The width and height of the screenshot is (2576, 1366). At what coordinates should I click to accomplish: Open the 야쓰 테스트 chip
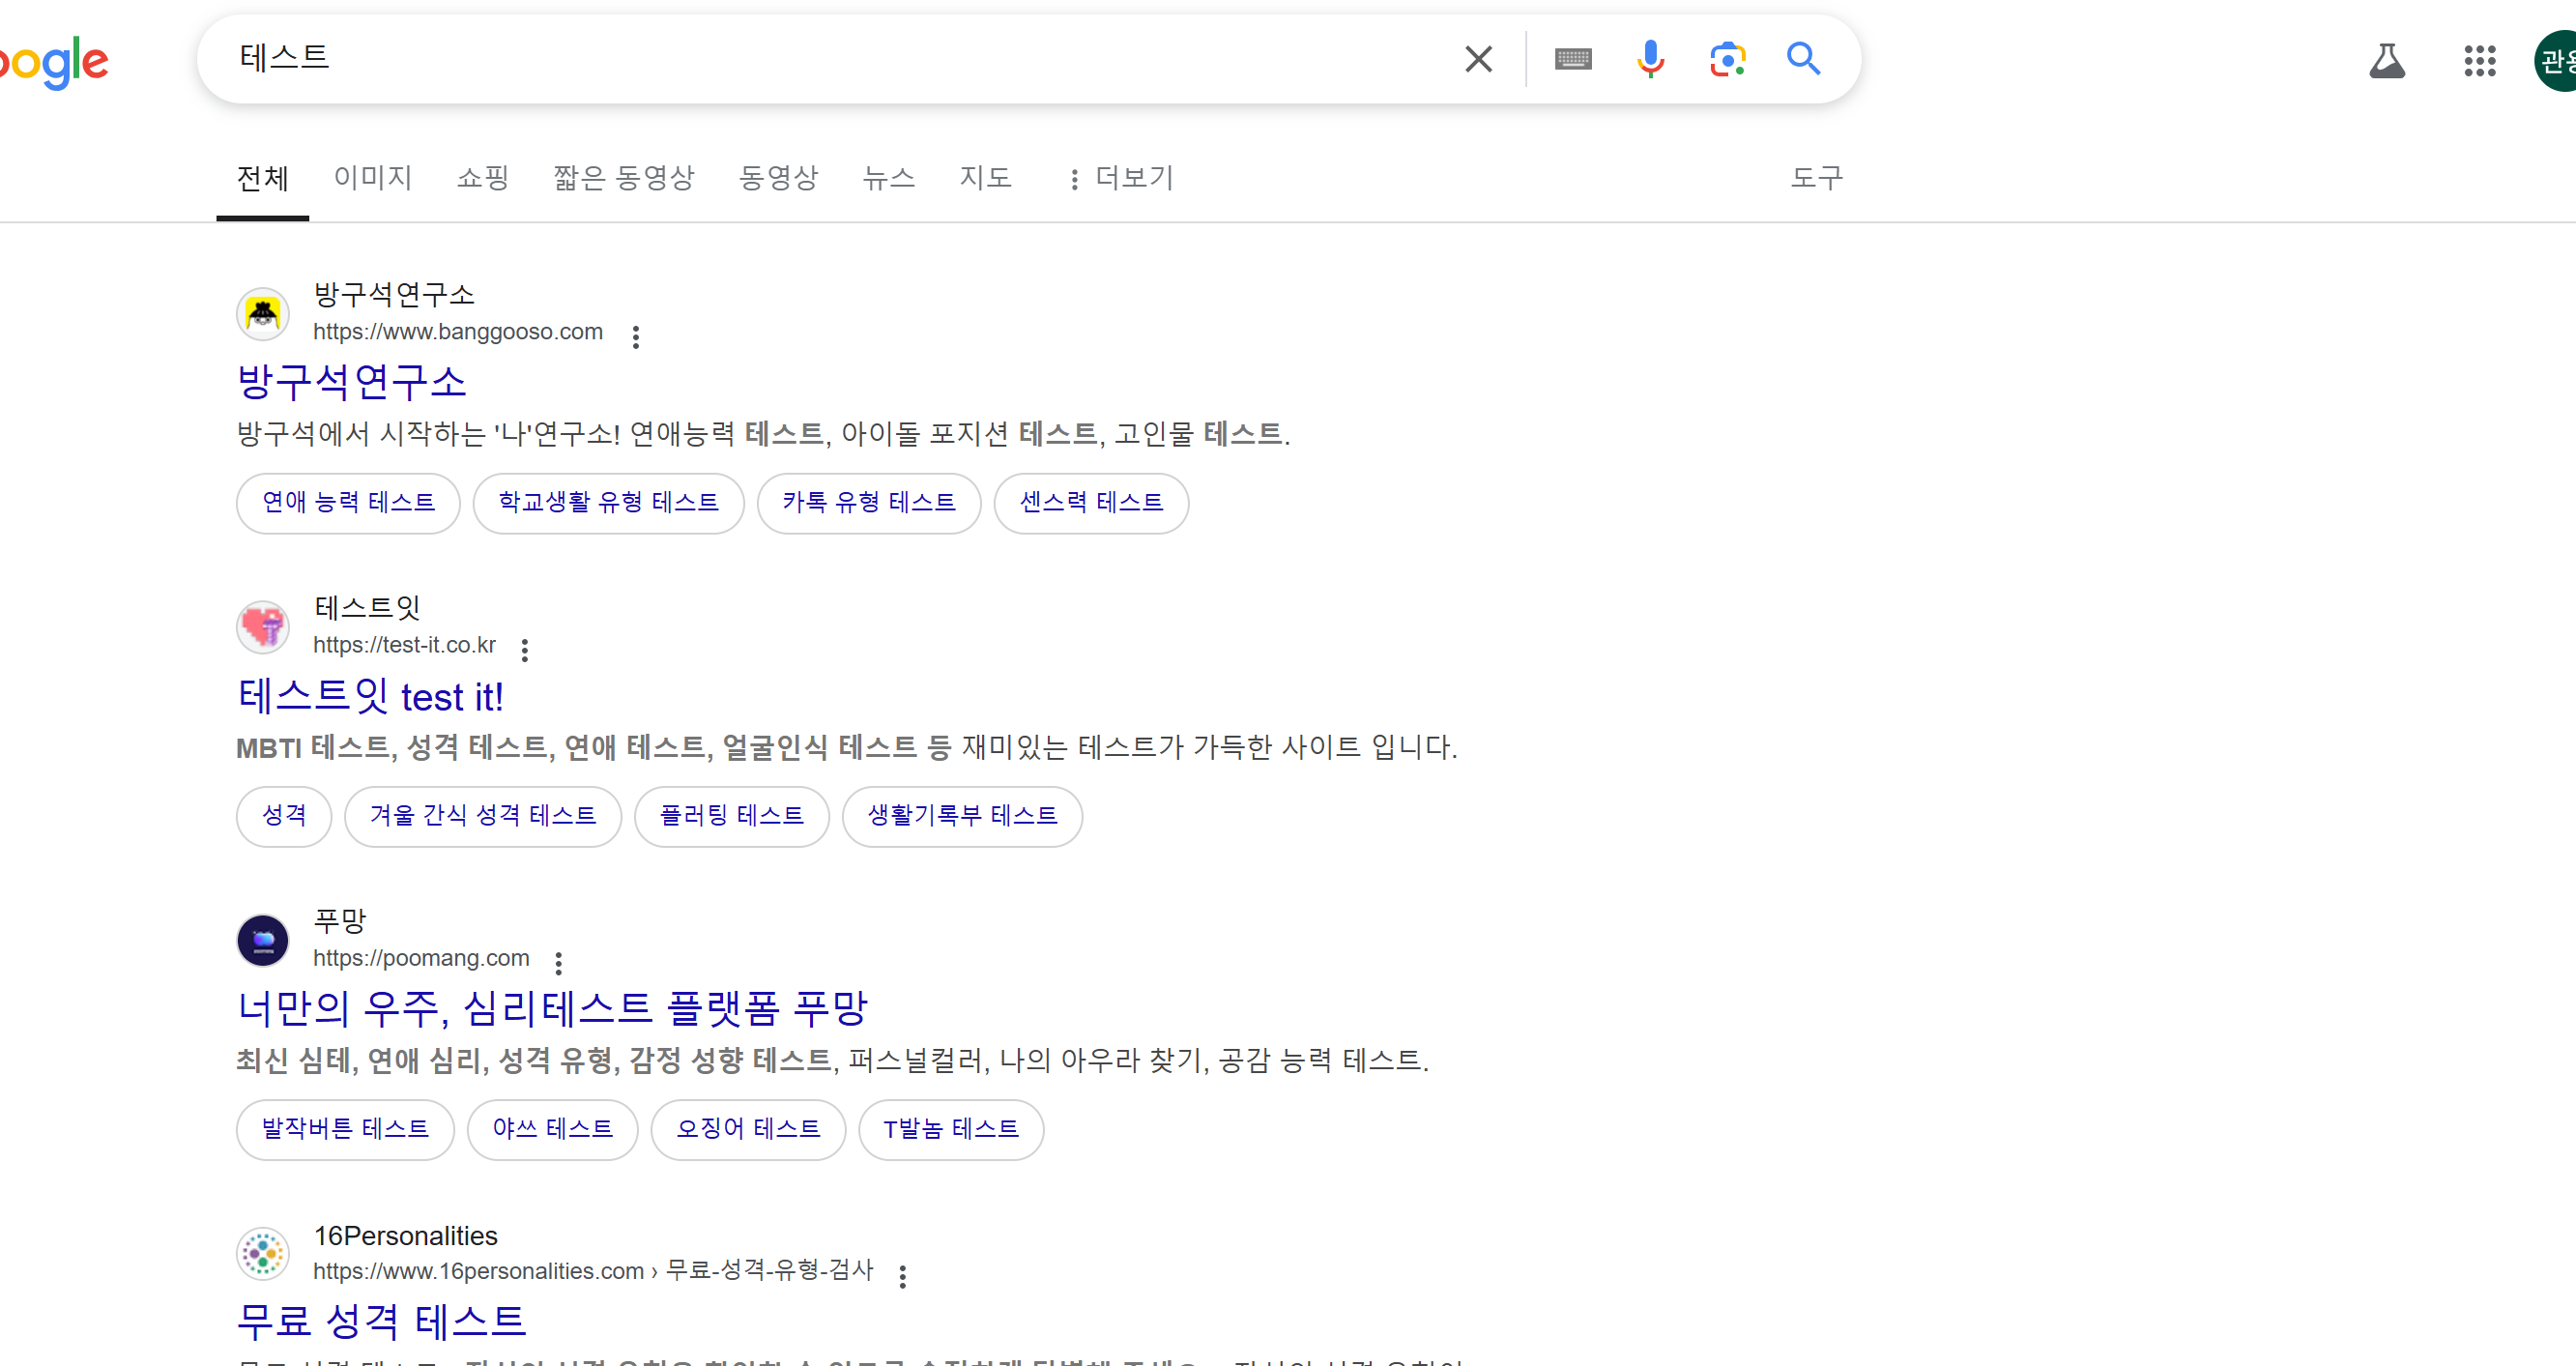pos(552,1129)
